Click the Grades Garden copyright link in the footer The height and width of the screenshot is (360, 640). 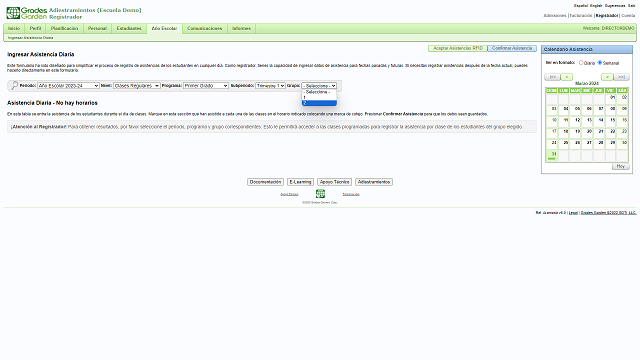[x=609, y=213]
